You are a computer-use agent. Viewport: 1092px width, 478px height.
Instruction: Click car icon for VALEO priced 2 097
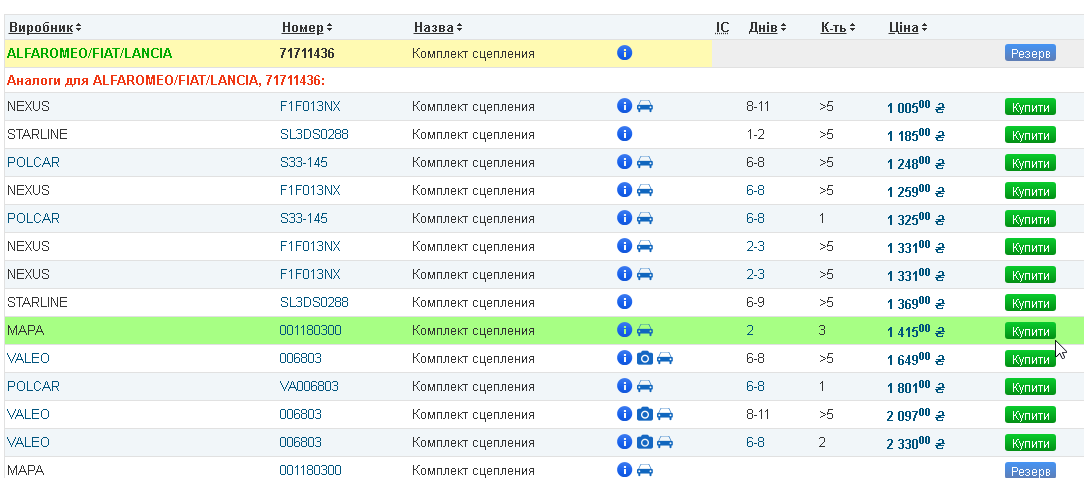(665, 414)
